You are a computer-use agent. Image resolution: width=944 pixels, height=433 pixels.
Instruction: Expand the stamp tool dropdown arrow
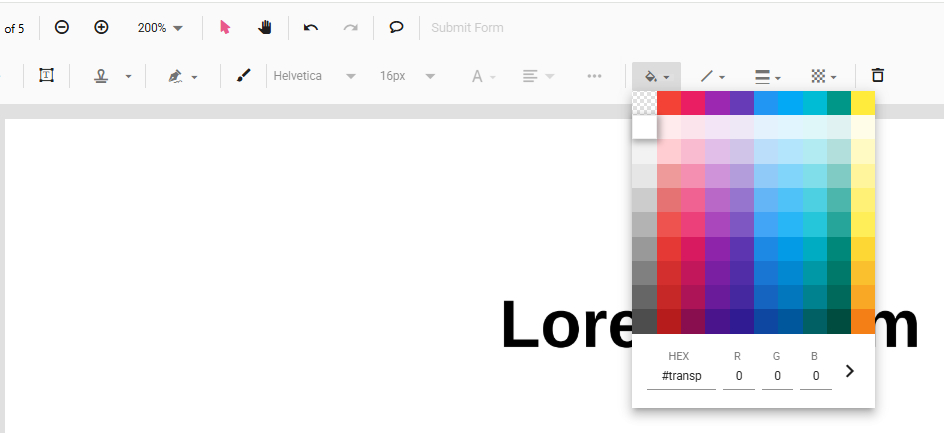tap(128, 76)
